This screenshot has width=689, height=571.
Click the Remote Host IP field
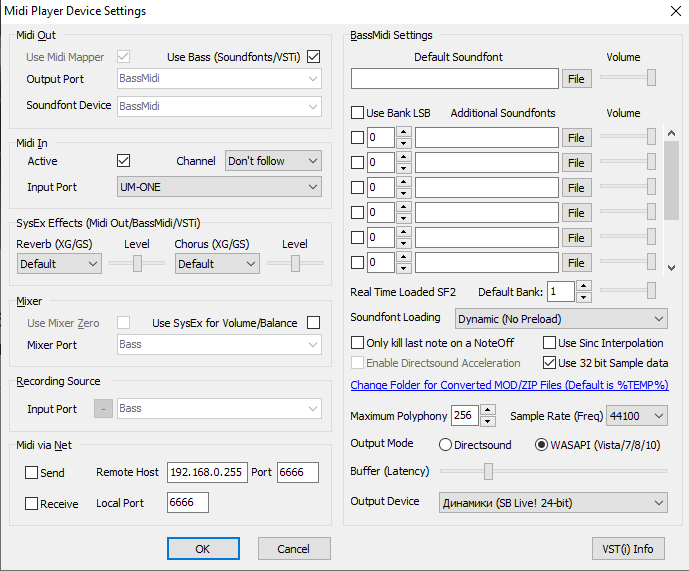pos(207,473)
